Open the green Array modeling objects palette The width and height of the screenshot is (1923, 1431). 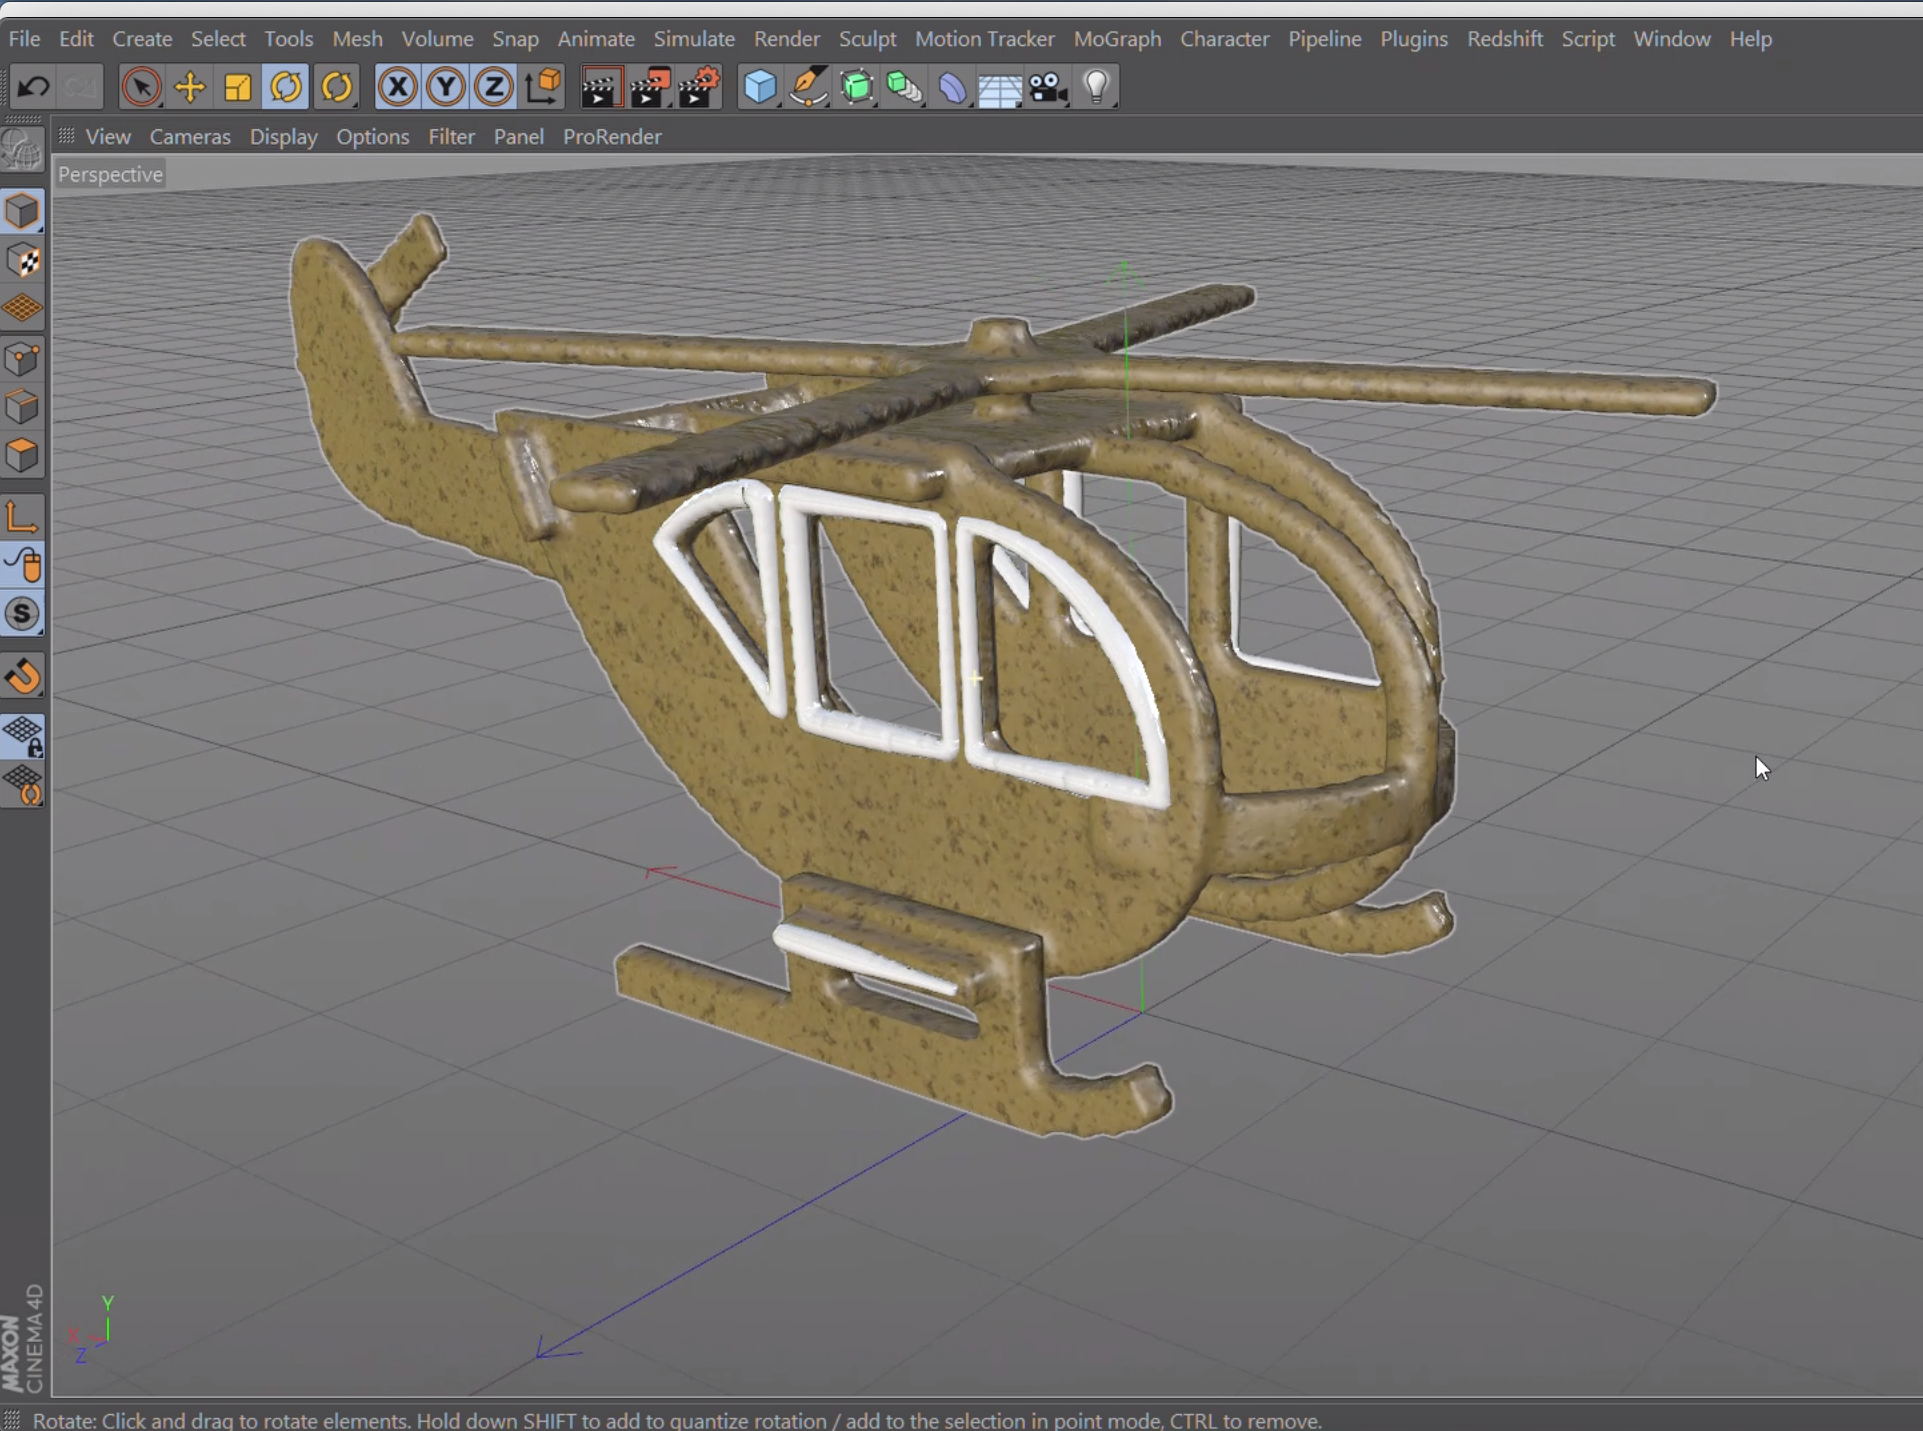click(905, 87)
